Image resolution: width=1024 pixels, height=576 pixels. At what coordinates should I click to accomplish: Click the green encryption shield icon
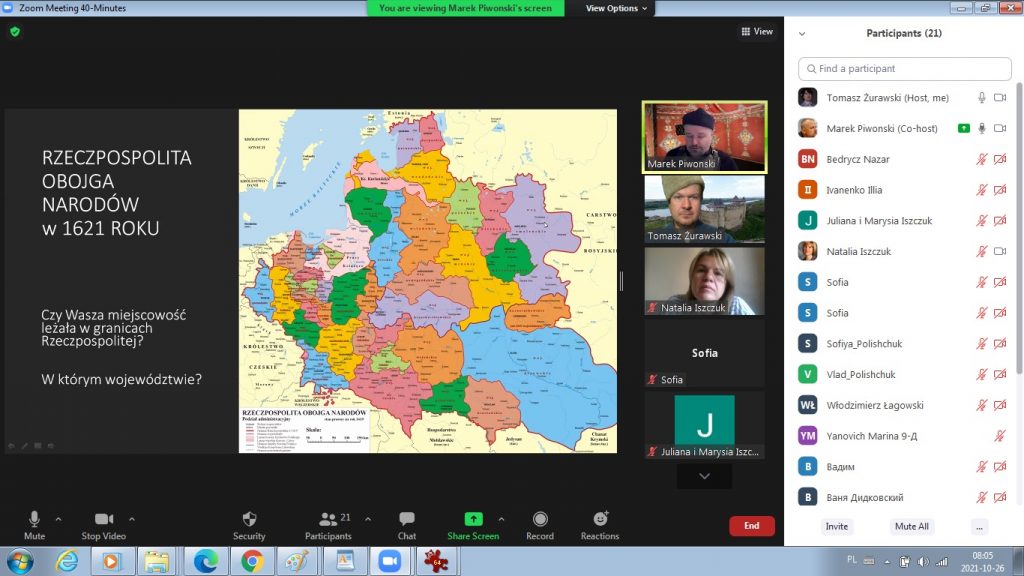click(14, 32)
